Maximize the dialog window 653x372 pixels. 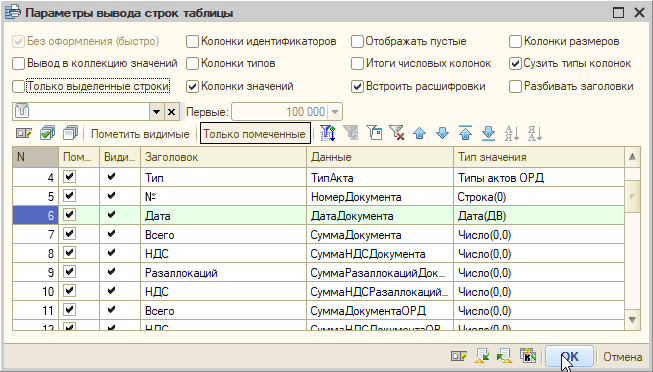(618, 13)
